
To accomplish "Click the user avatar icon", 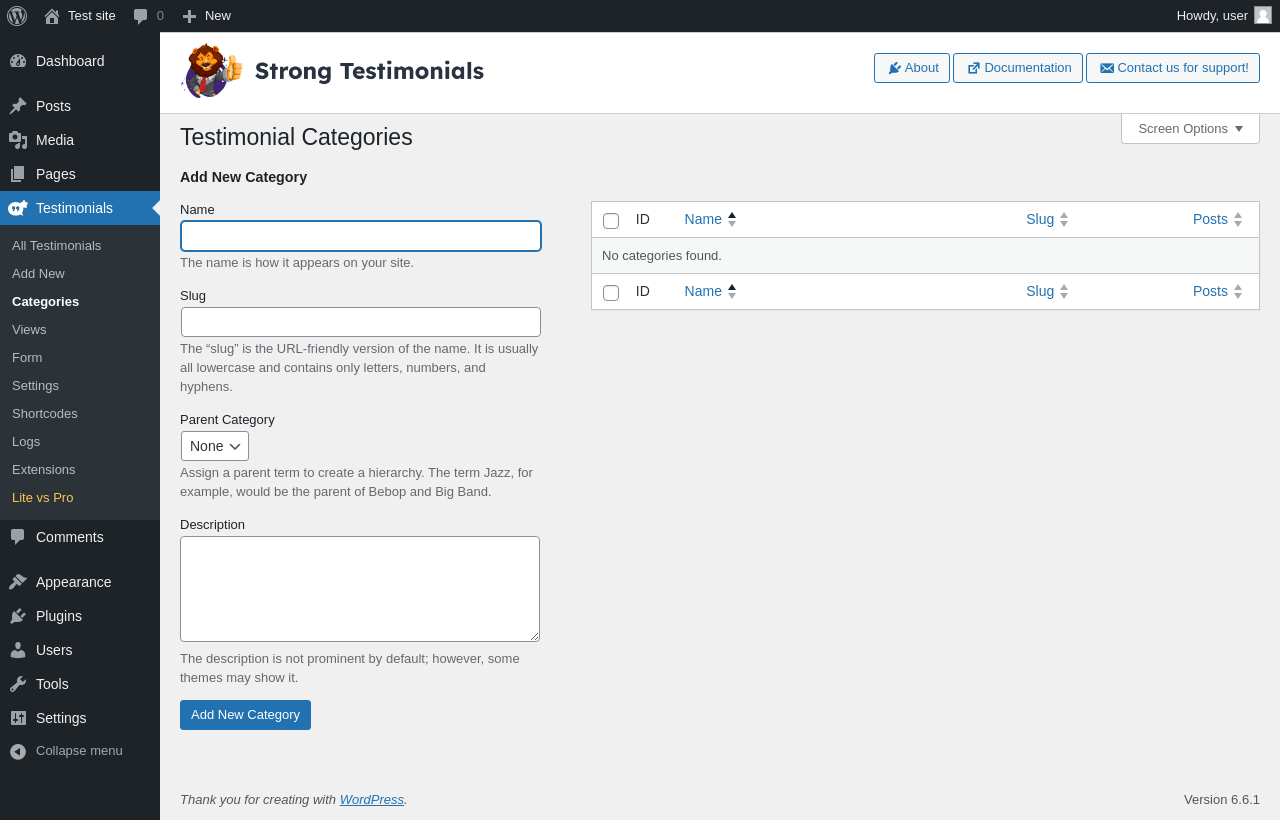I will coord(1263,15).
